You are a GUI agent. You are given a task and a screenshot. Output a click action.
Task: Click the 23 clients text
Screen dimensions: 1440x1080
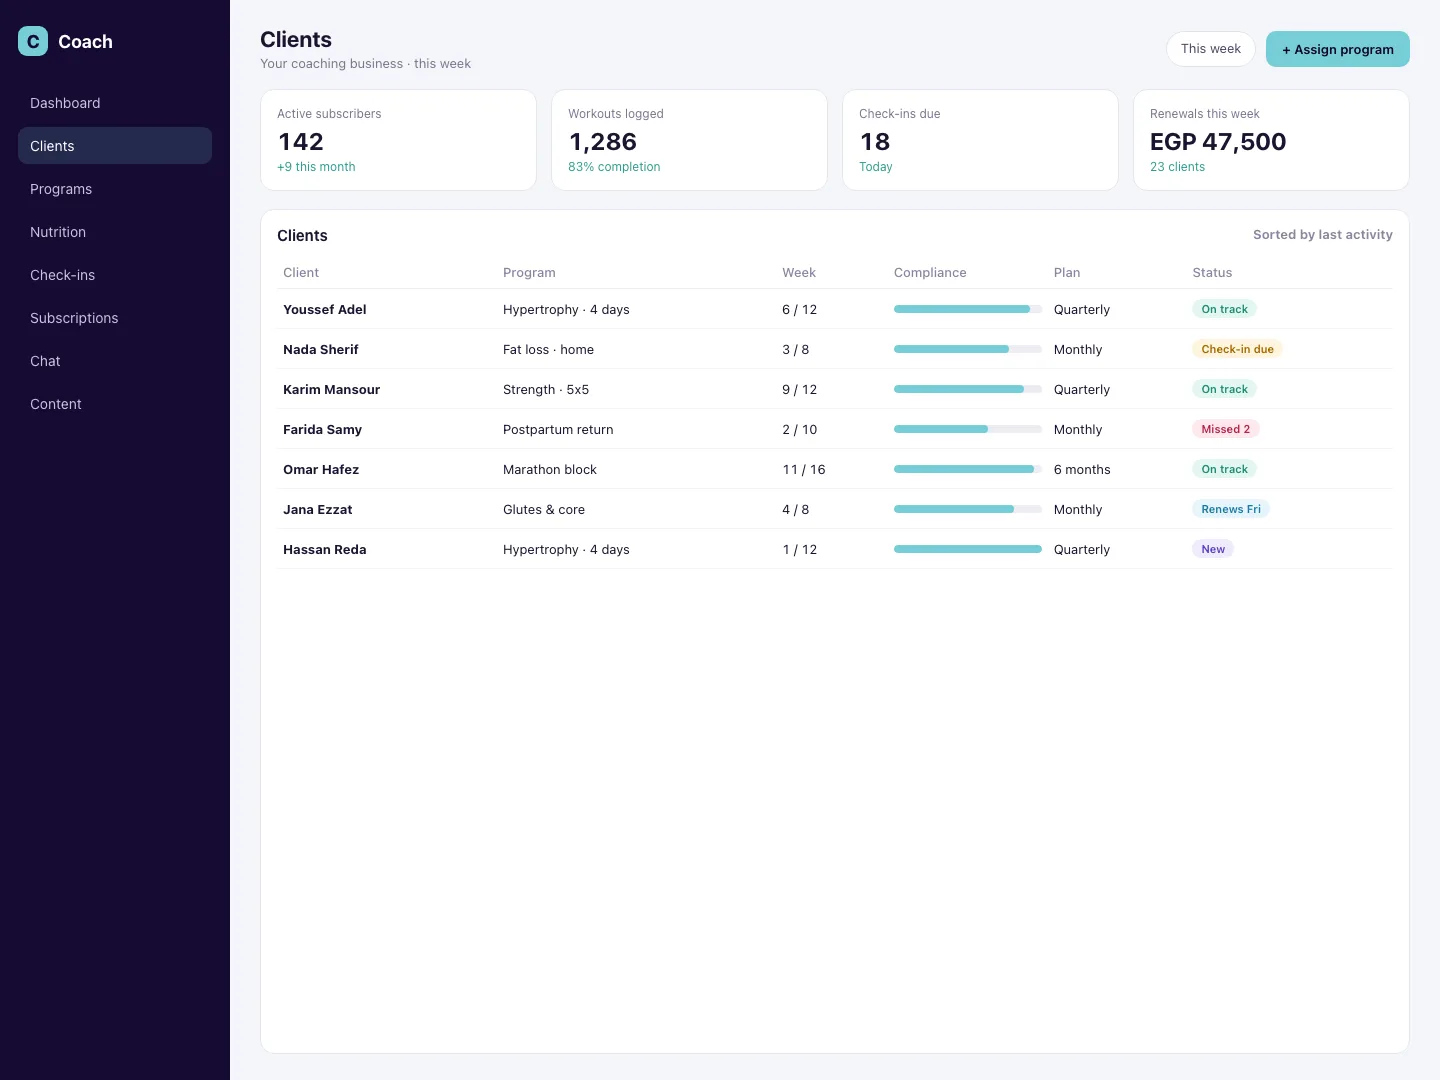(1177, 167)
